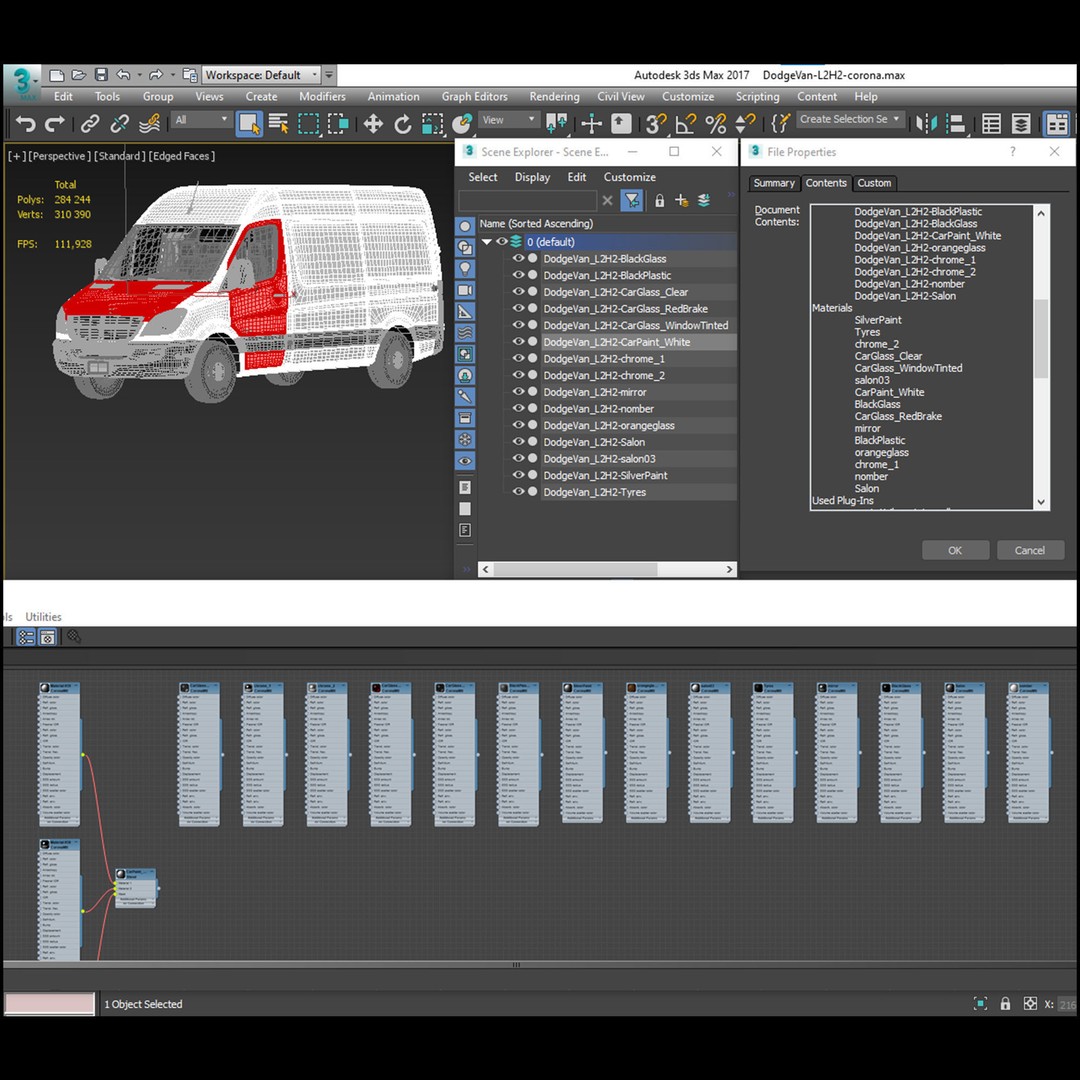Click the Open File icon in title bar
The width and height of the screenshot is (1080, 1080).
coord(79,74)
